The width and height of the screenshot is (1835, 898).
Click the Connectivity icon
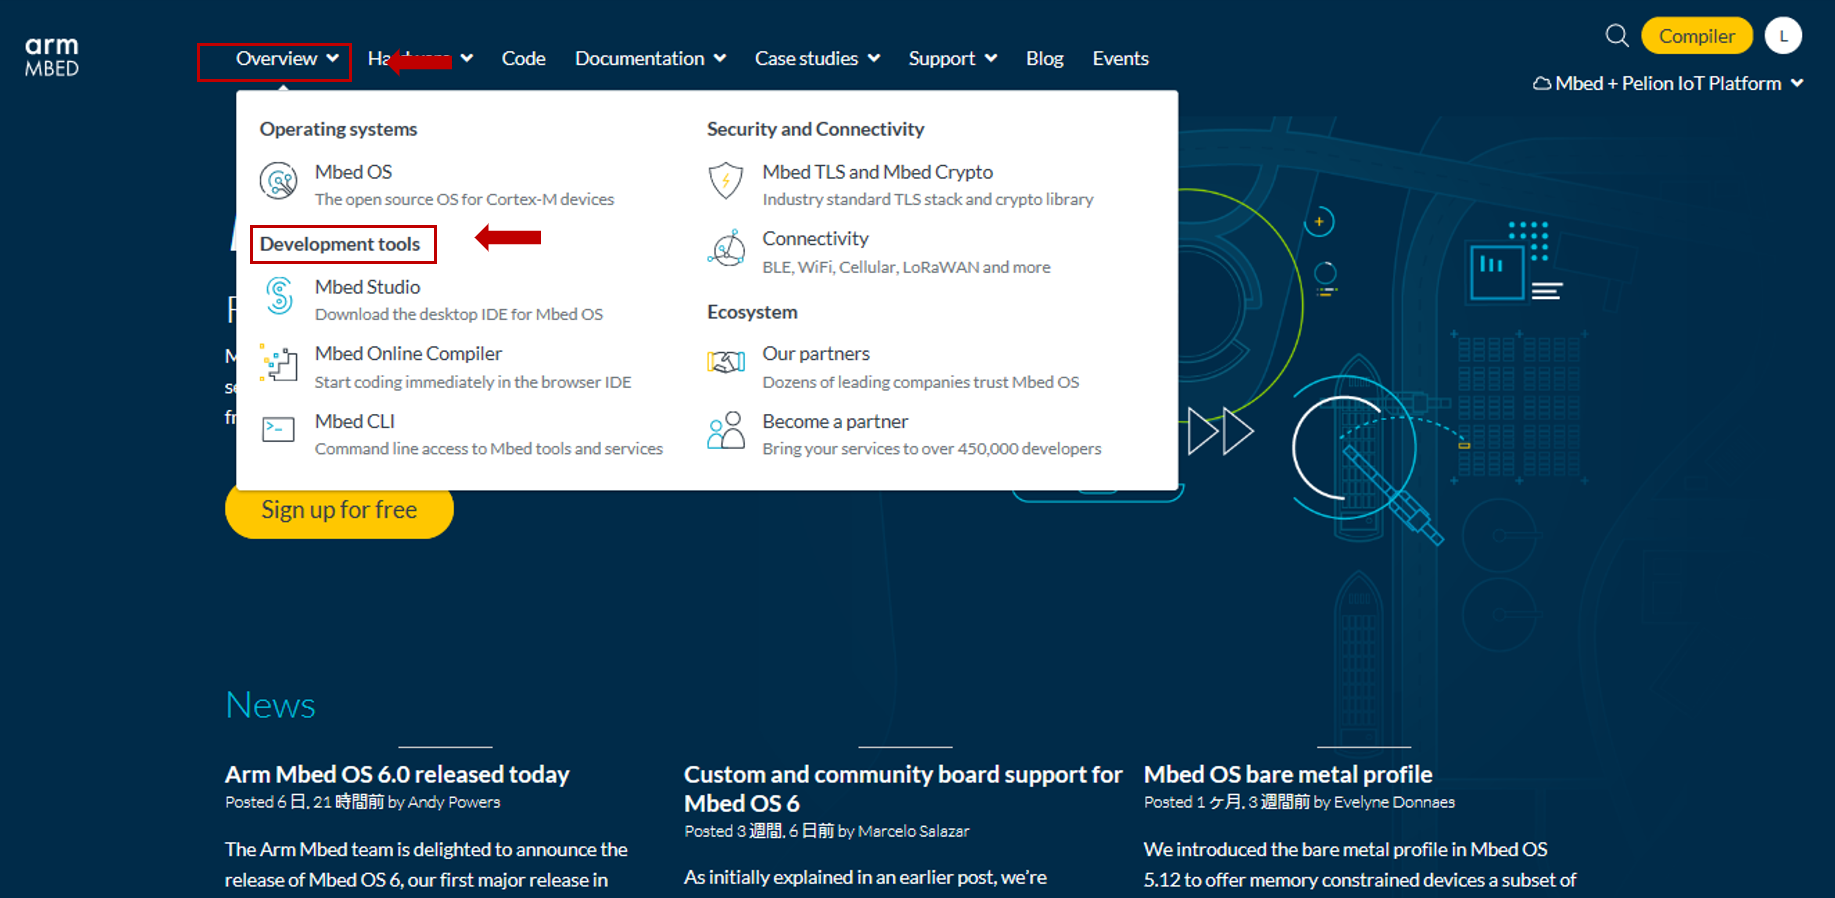[x=727, y=249]
